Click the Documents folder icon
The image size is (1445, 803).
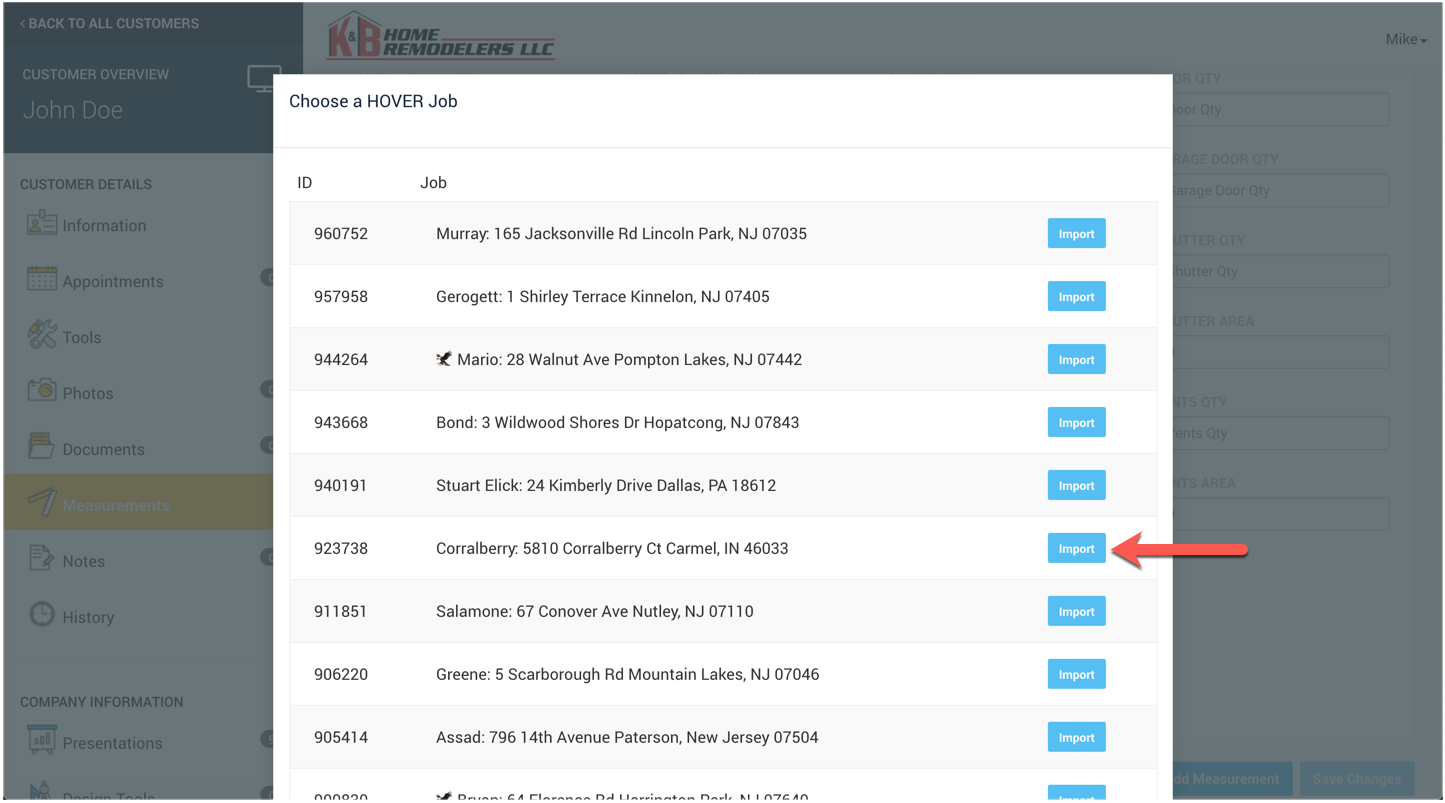tap(41, 447)
